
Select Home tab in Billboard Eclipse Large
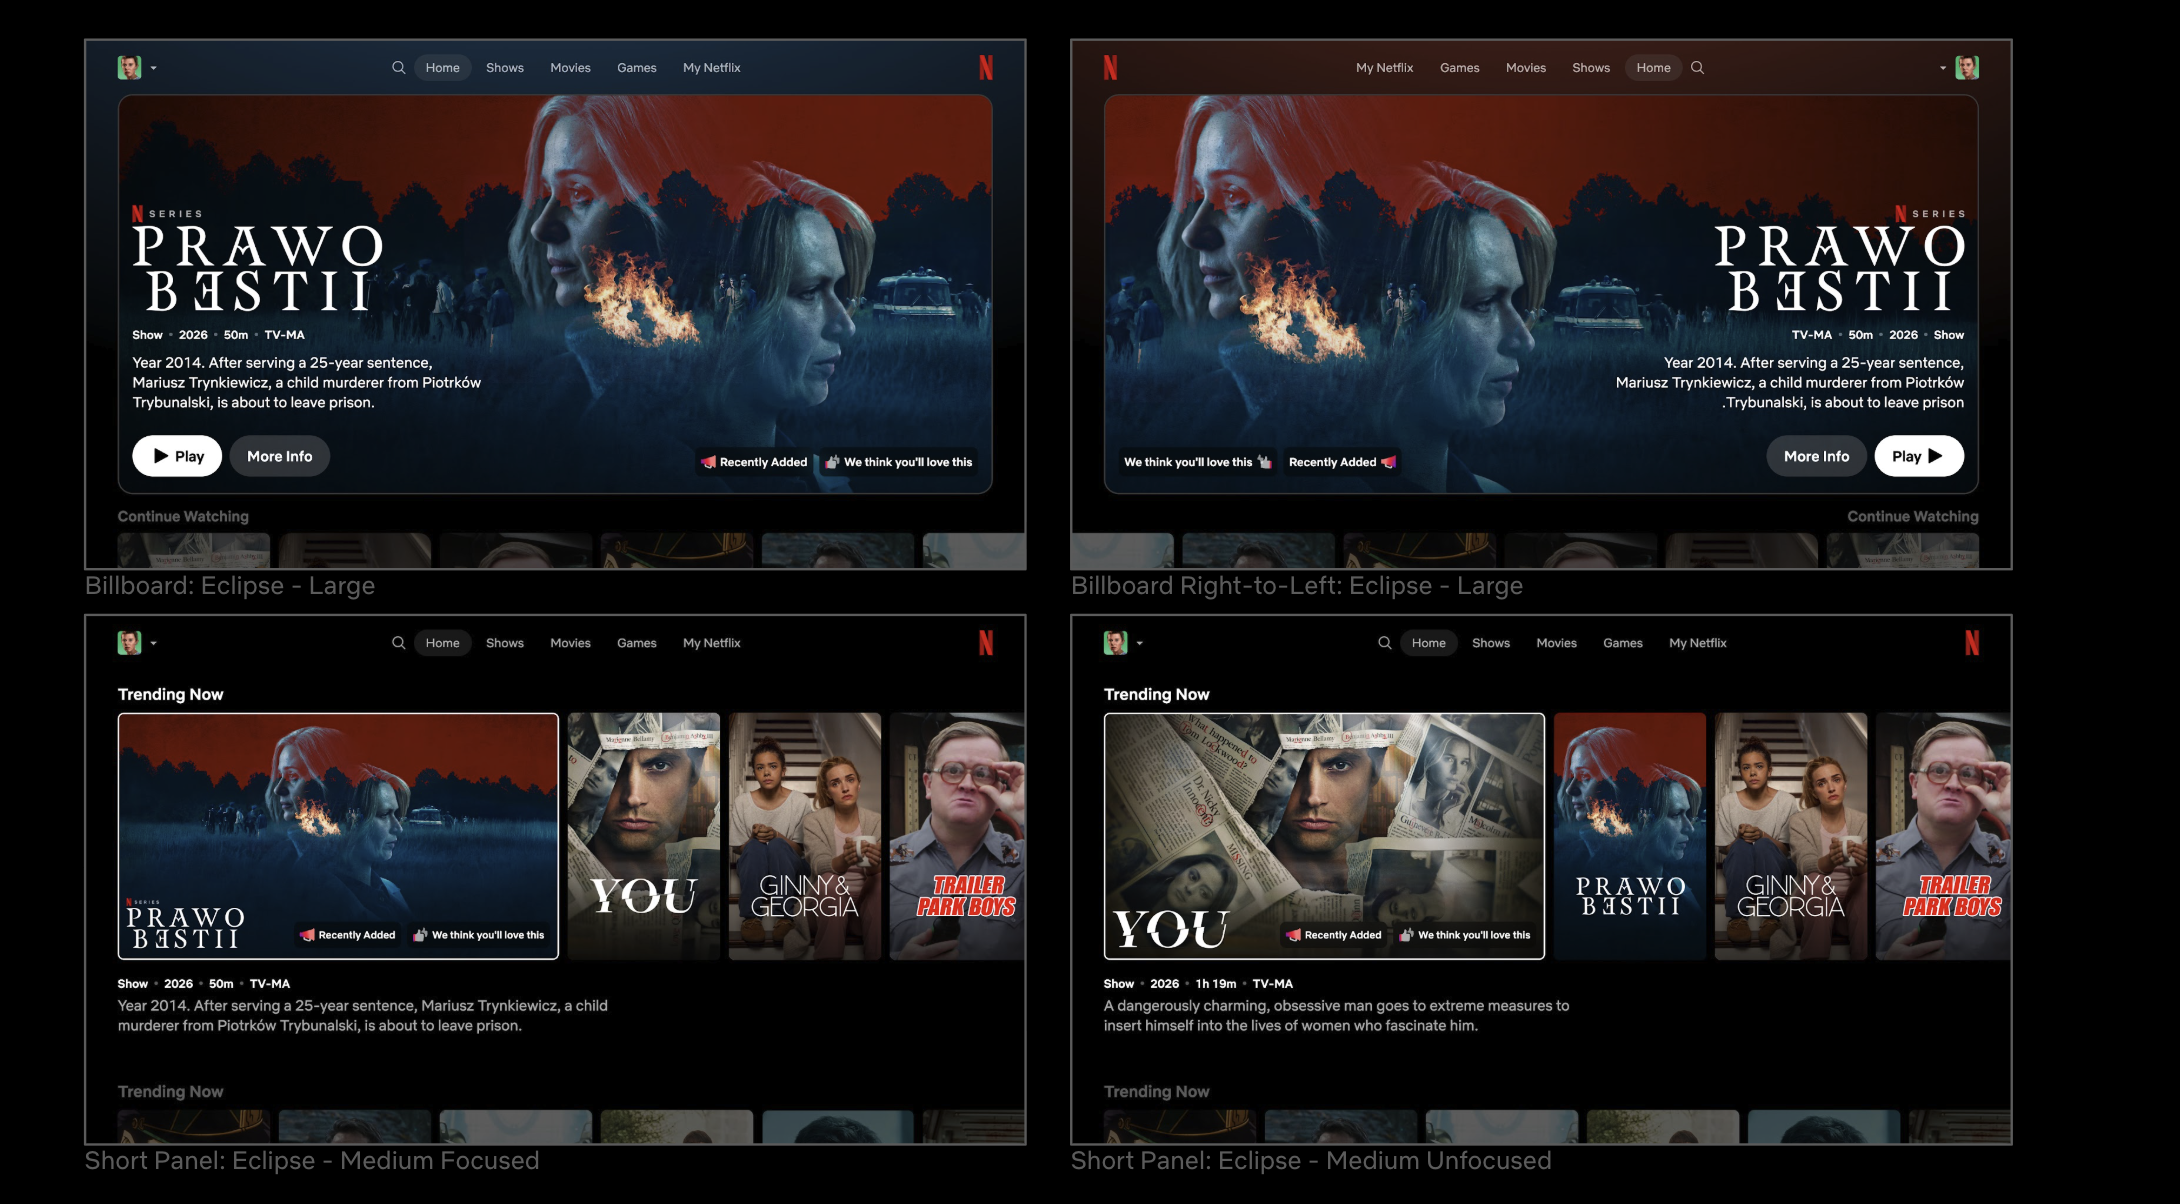(x=442, y=68)
